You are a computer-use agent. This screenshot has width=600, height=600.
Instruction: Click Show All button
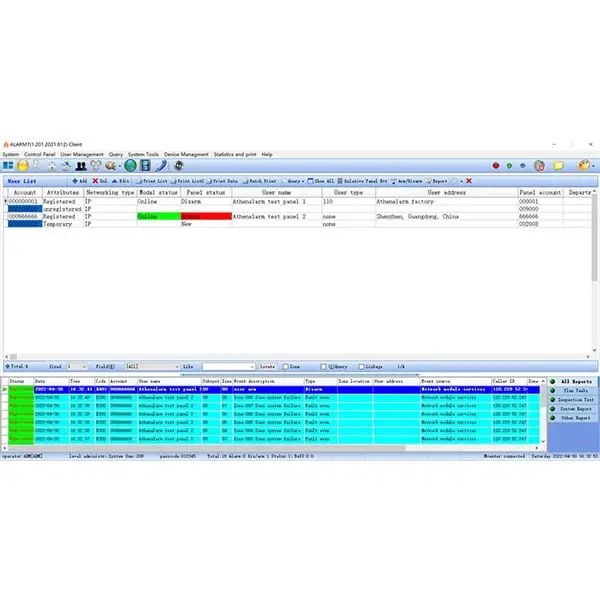[321, 181]
